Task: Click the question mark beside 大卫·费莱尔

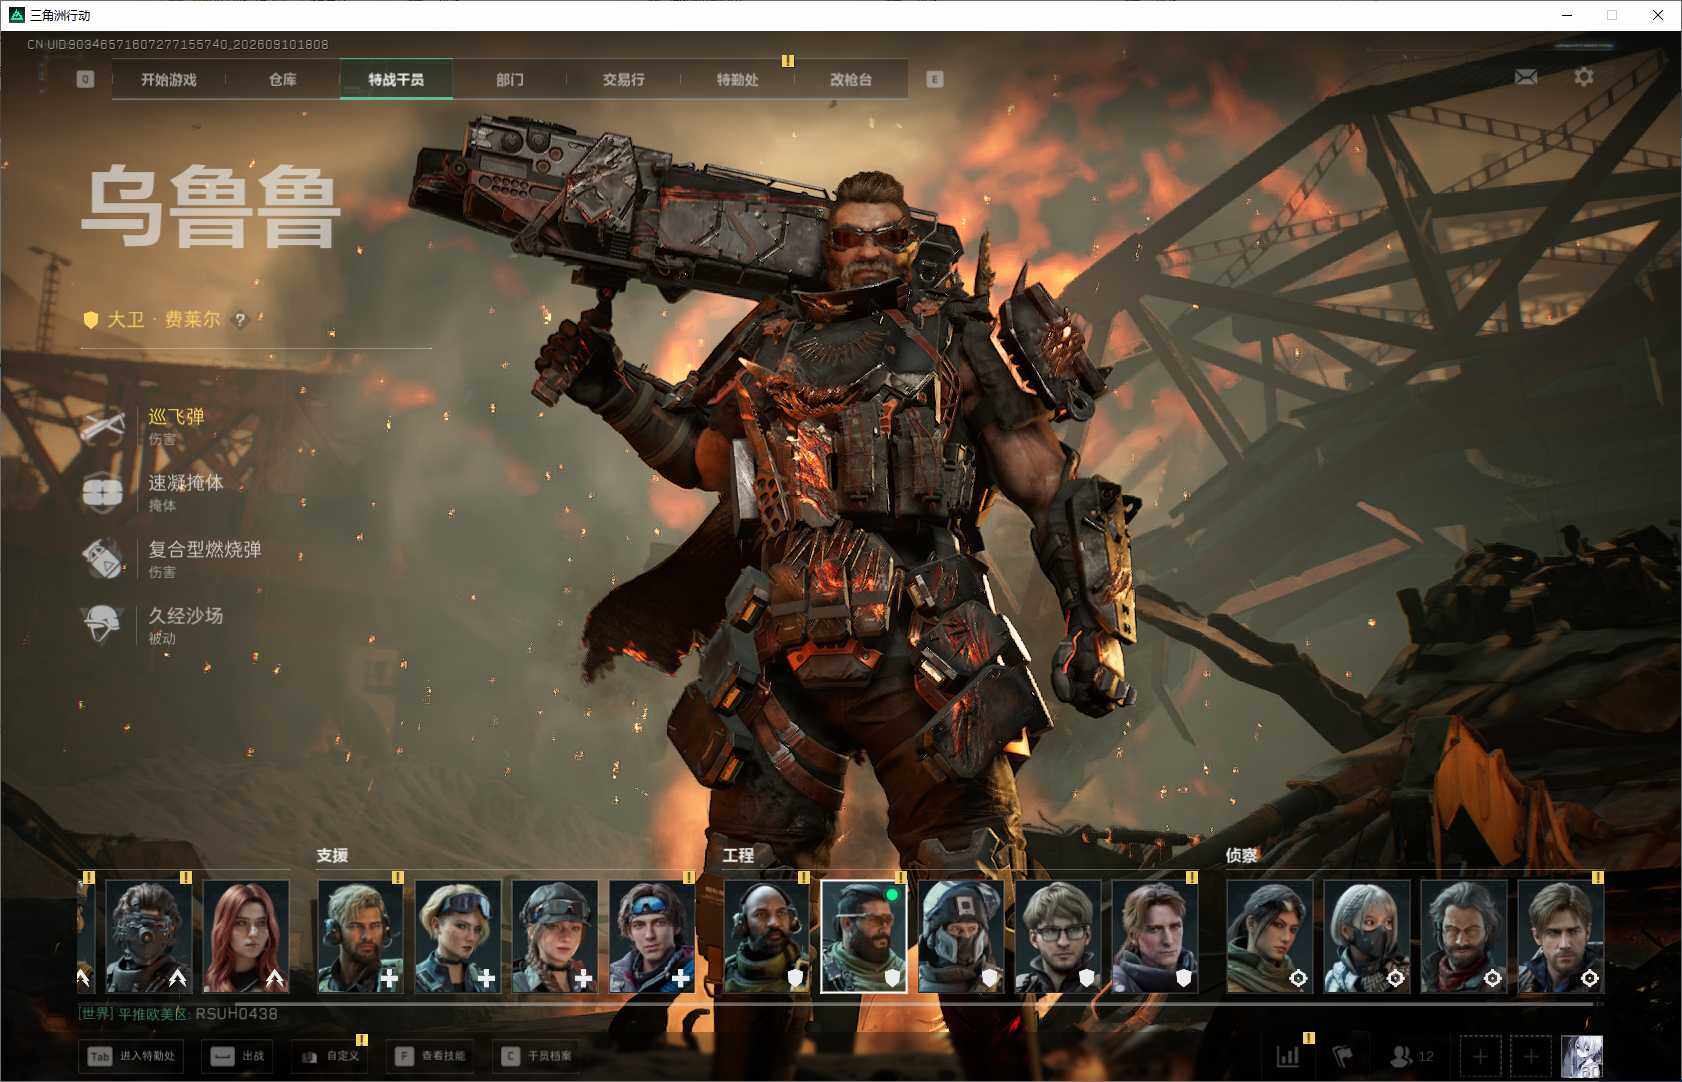Action: coord(240,320)
